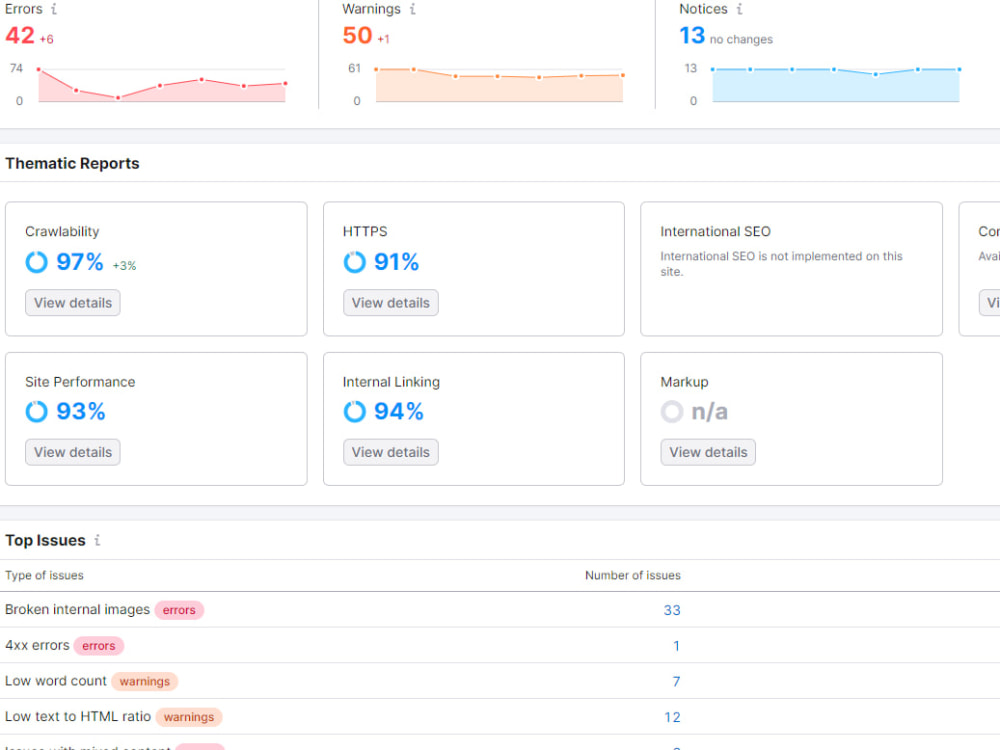Click the Site Performance 93% score
The width and height of the screenshot is (1000, 750).
click(x=81, y=411)
